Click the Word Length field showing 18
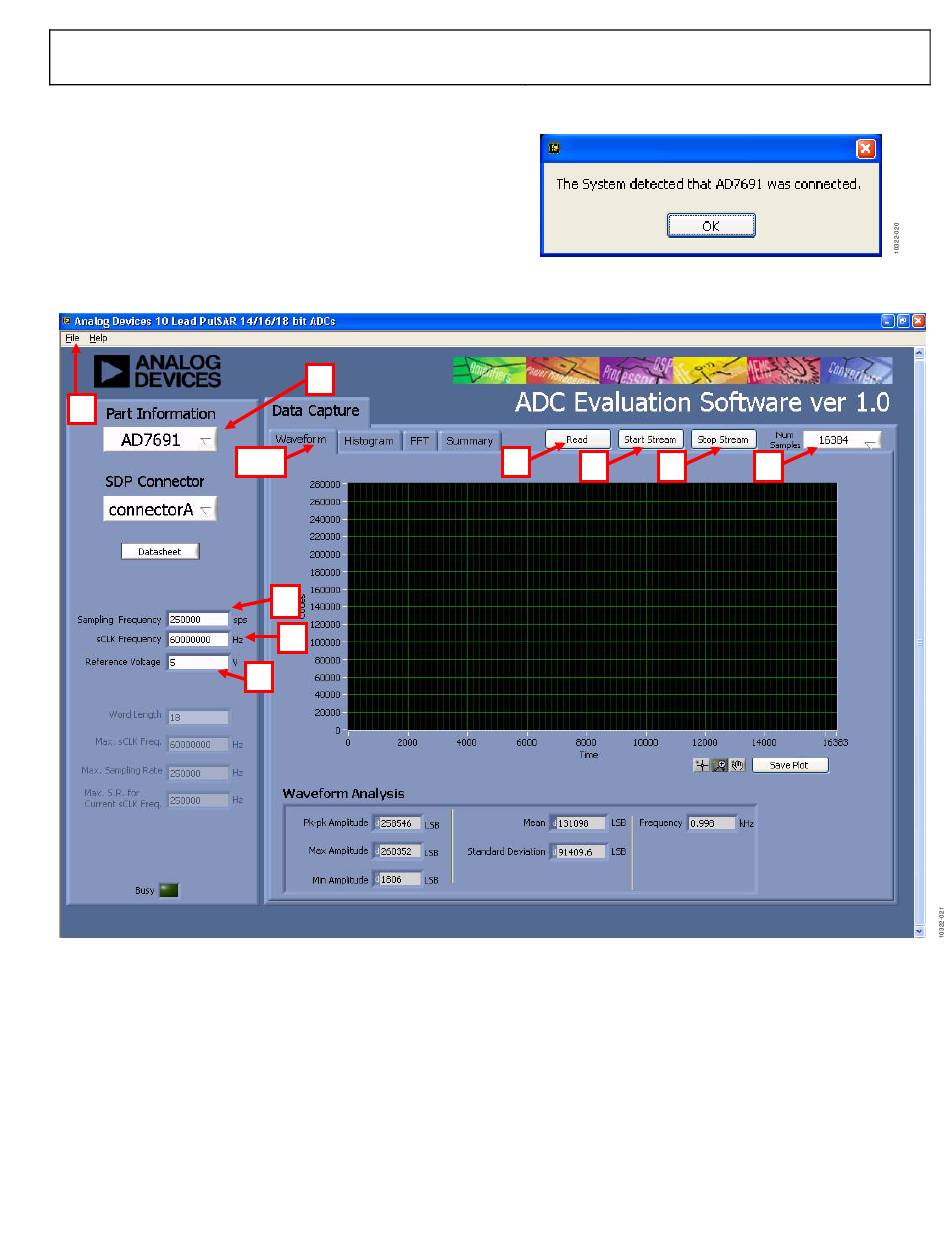Screen dimensions: 950x1248 pyautogui.click(x=198, y=717)
